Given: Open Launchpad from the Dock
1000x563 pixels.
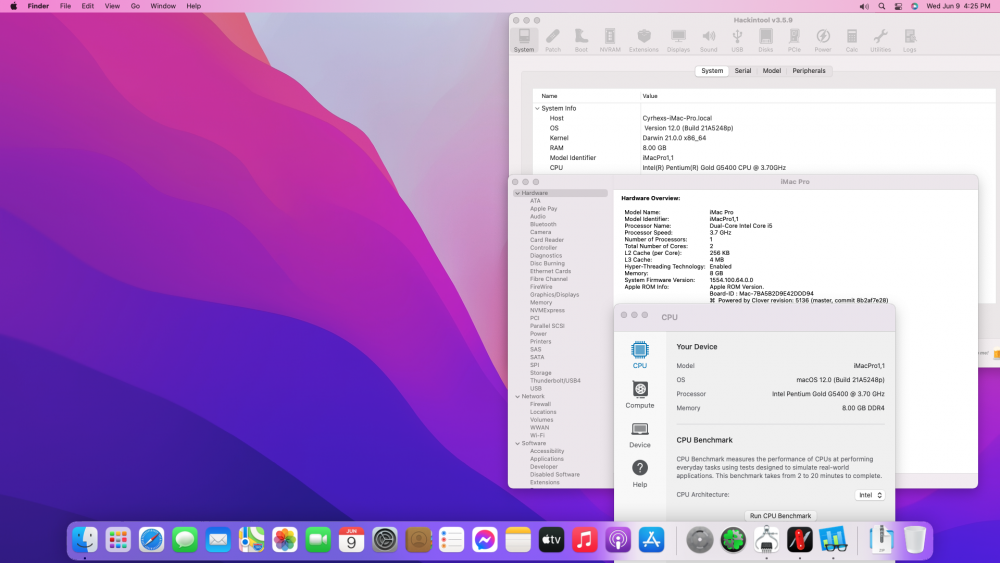Looking at the screenshot, I should (x=118, y=540).
